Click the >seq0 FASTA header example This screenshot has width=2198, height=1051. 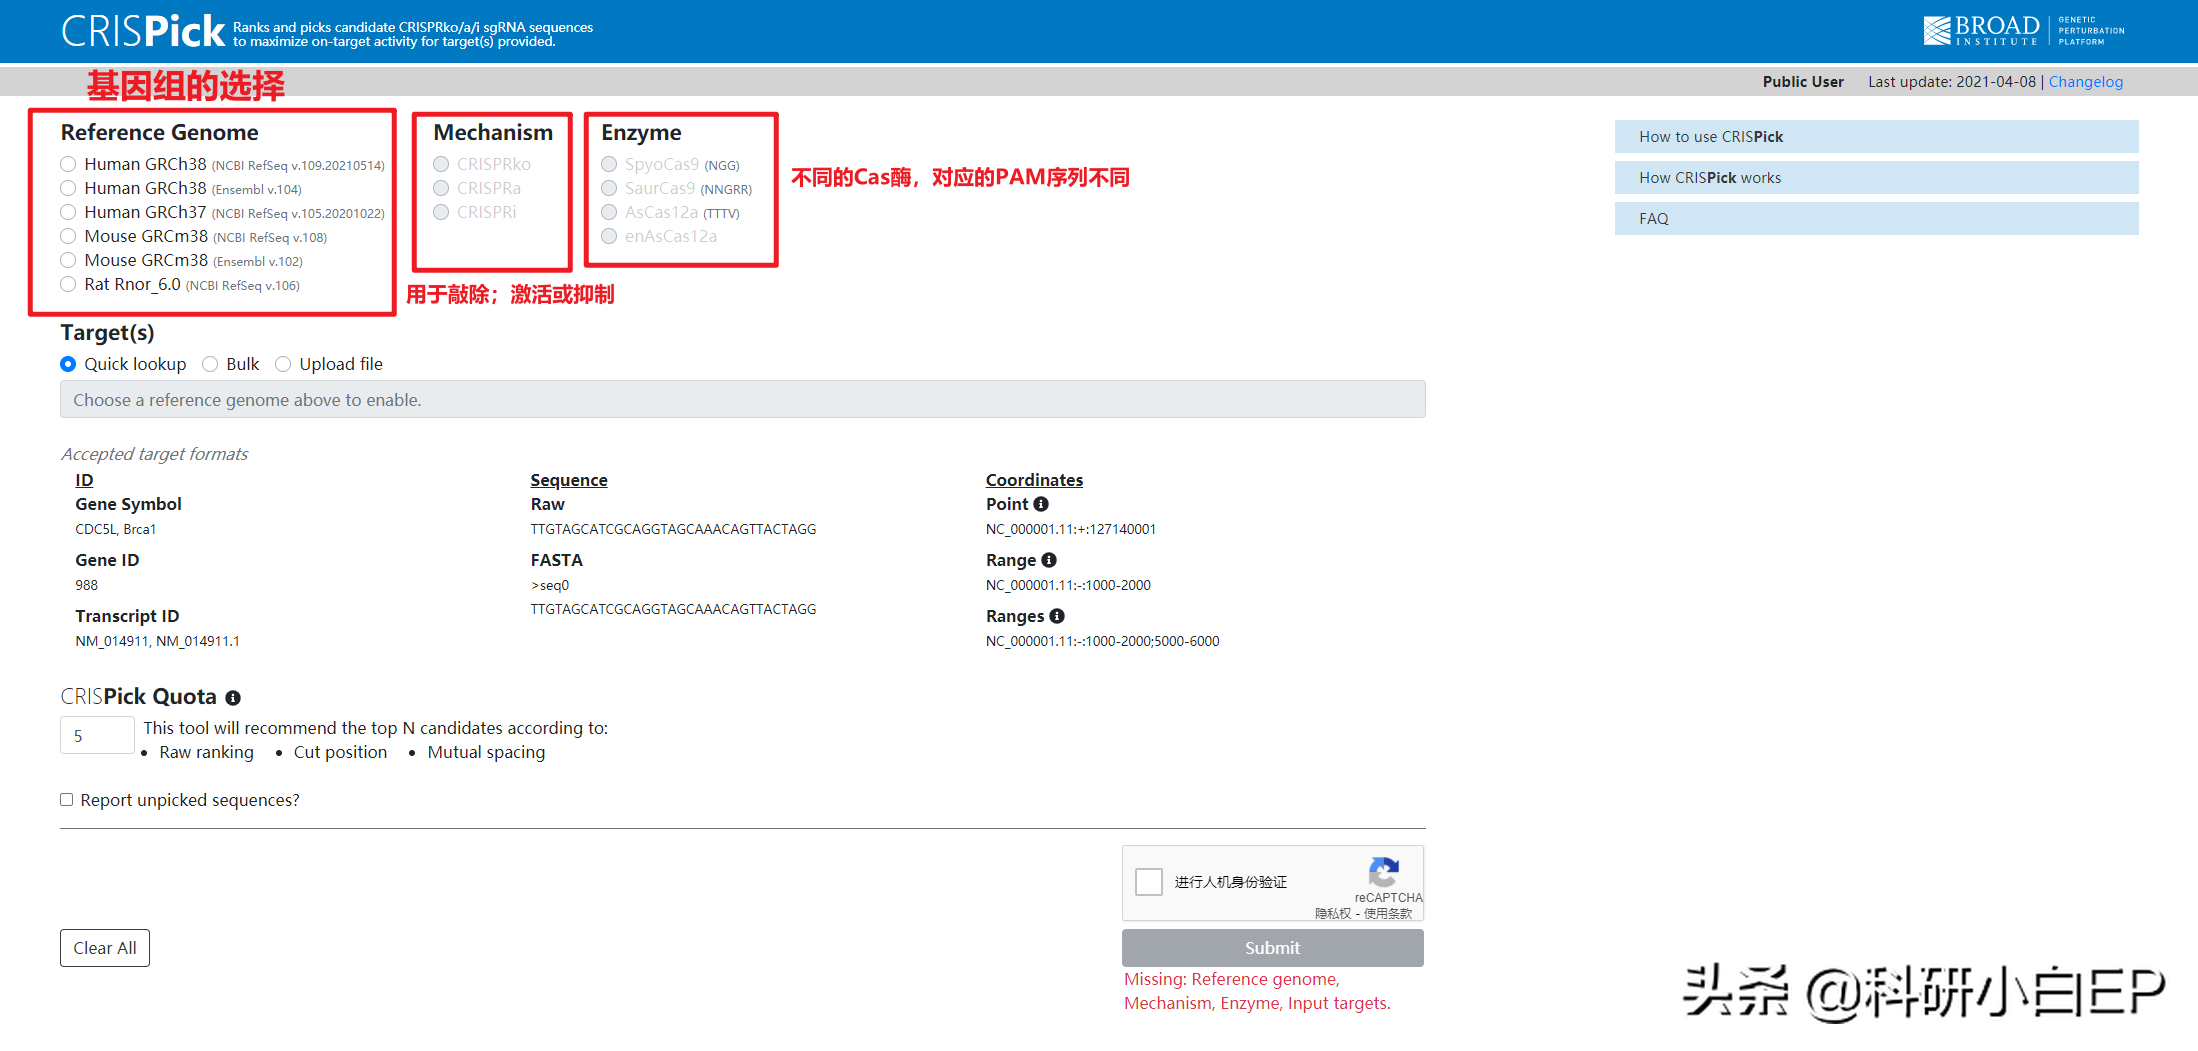tap(550, 585)
